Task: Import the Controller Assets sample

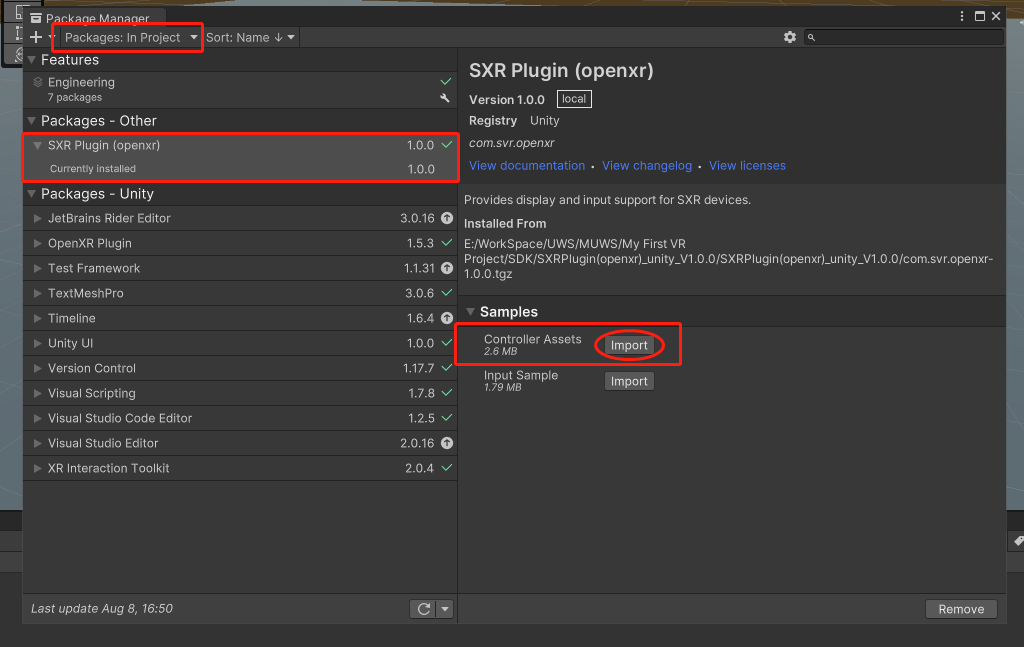Action: 629,344
